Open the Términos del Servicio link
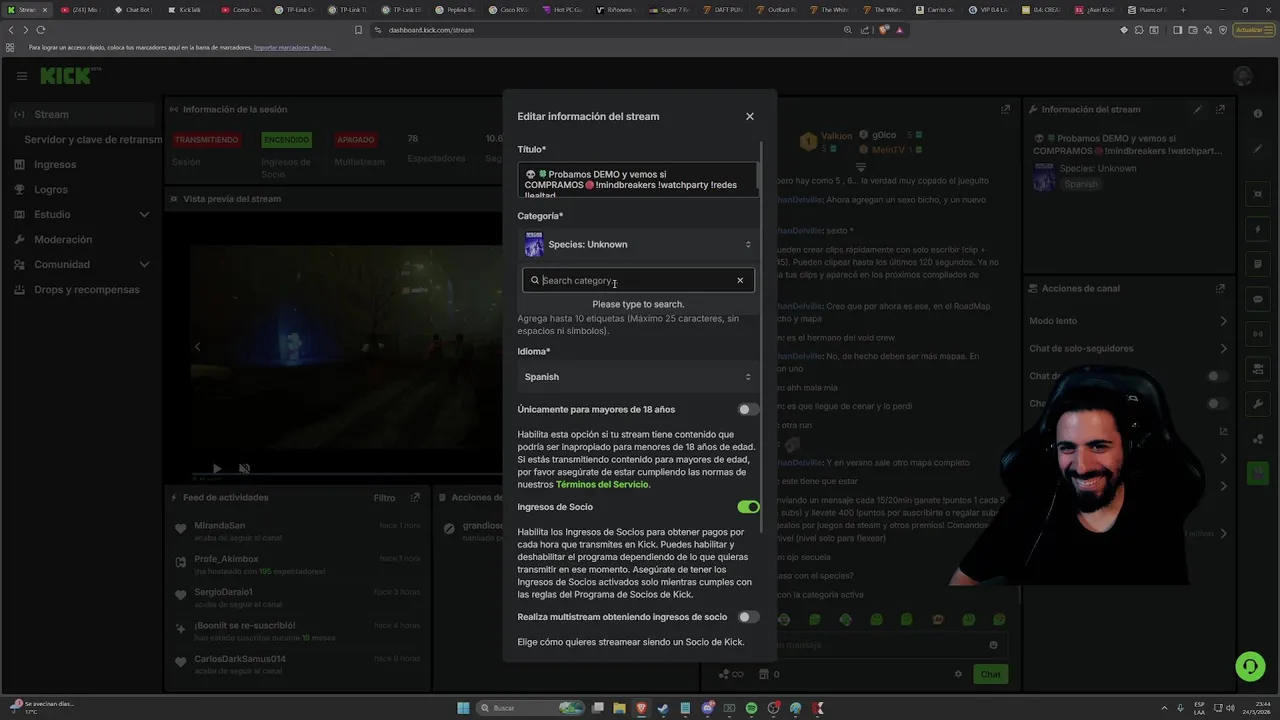Viewport: 1280px width, 720px height. point(602,484)
